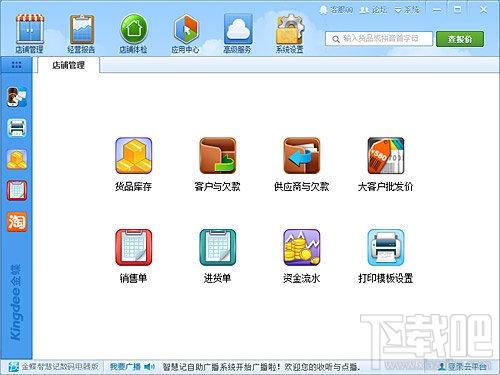Open the 论坛 forum link
The image size is (500, 375).
coord(374,10)
